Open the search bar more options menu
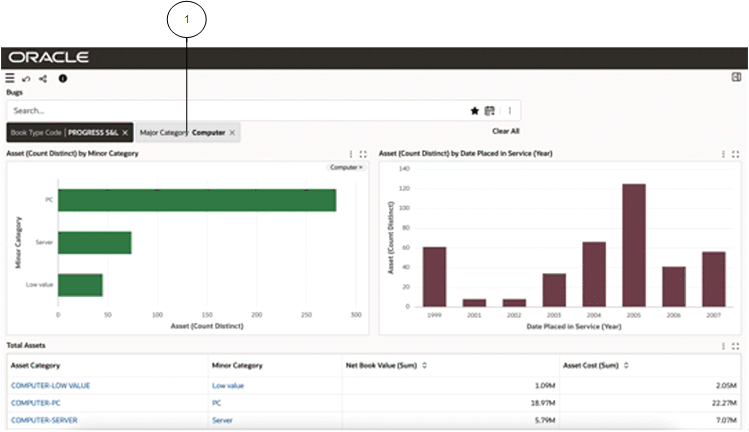This screenshot has height=432, width=749. [x=510, y=111]
